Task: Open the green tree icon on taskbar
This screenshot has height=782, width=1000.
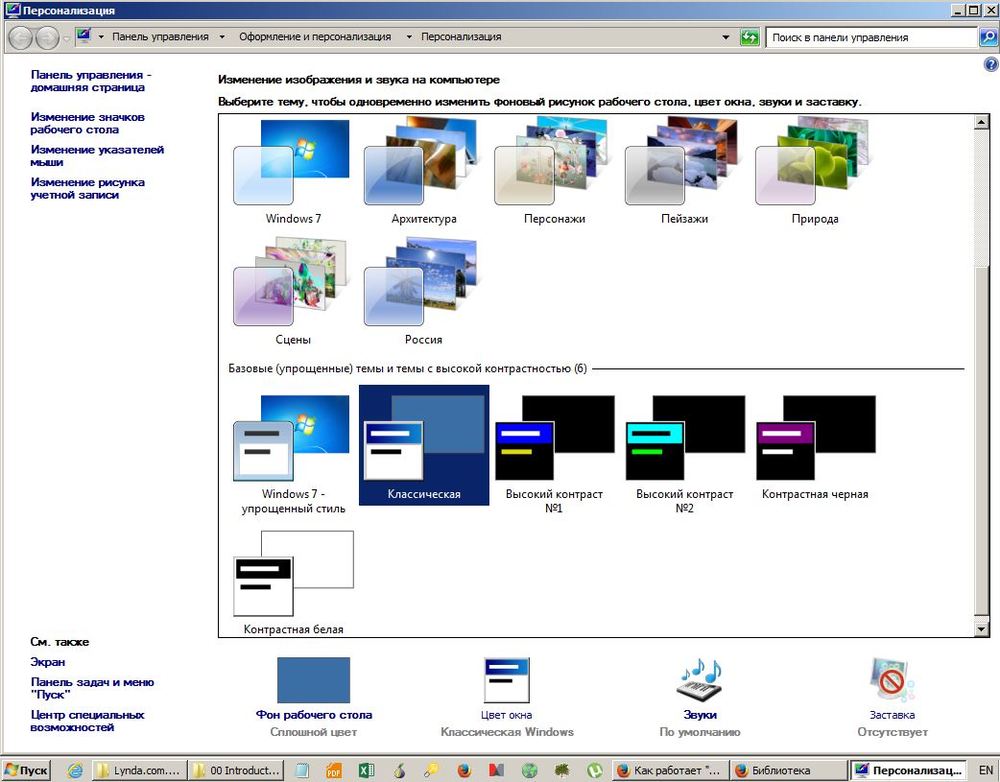Action: coord(562,771)
